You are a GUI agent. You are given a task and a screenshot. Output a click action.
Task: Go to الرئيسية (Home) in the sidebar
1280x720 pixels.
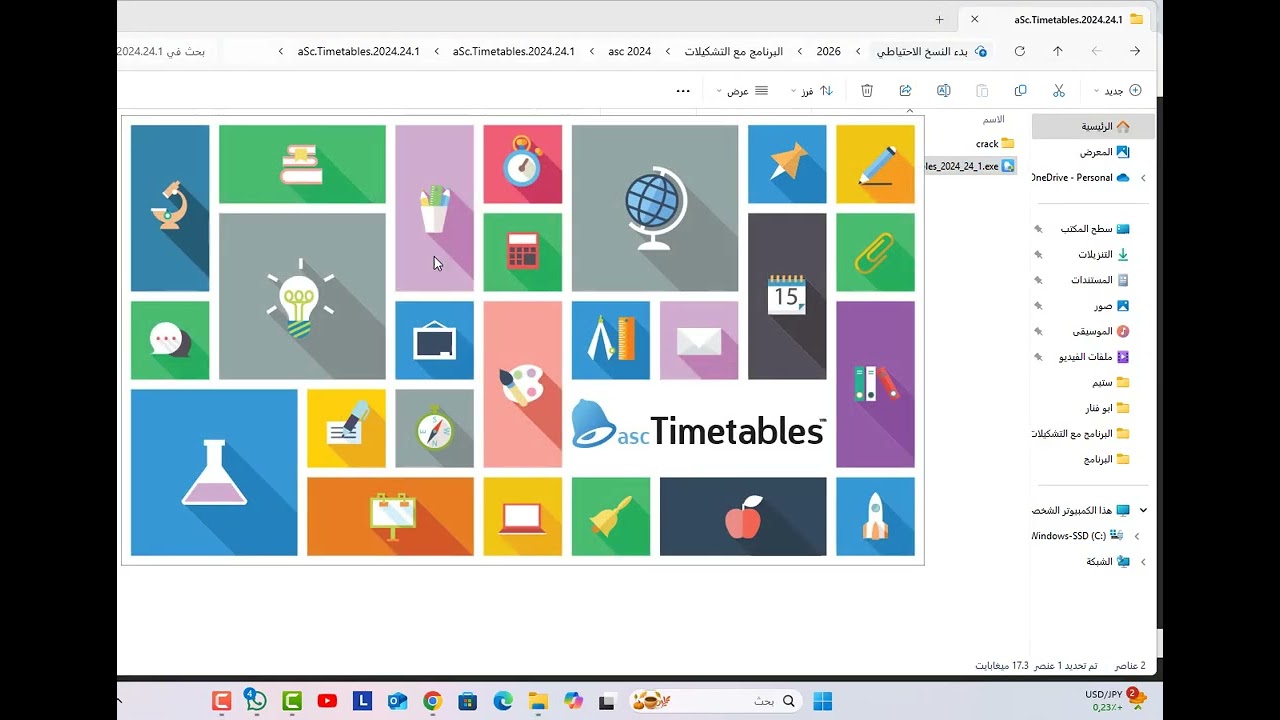(1094, 127)
